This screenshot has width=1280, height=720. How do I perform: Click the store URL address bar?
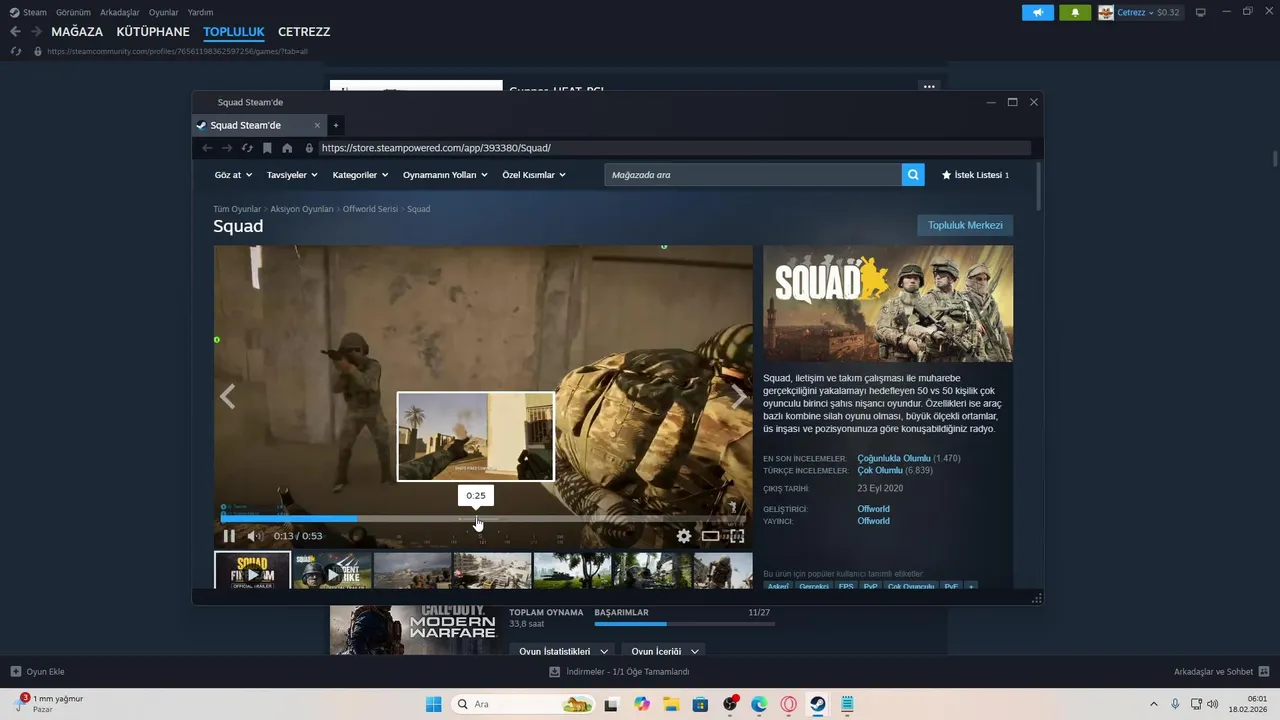675,148
